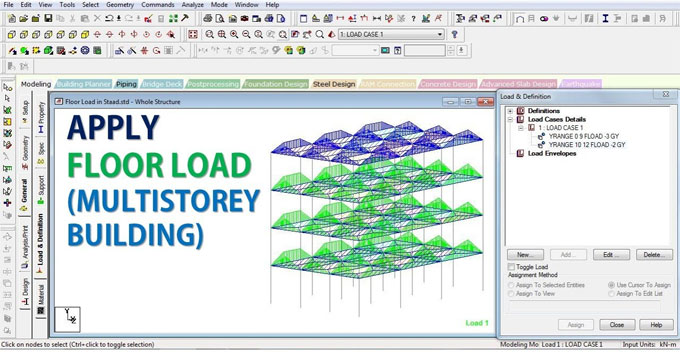Select the Isometric View cube icon

pyautogui.click(x=85, y=34)
